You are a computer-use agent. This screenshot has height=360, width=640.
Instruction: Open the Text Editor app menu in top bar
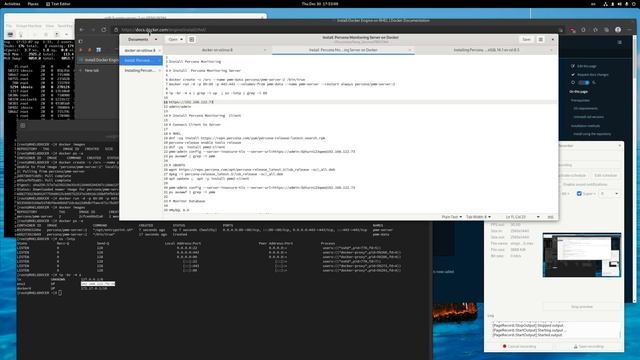click(x=58, y=4)
